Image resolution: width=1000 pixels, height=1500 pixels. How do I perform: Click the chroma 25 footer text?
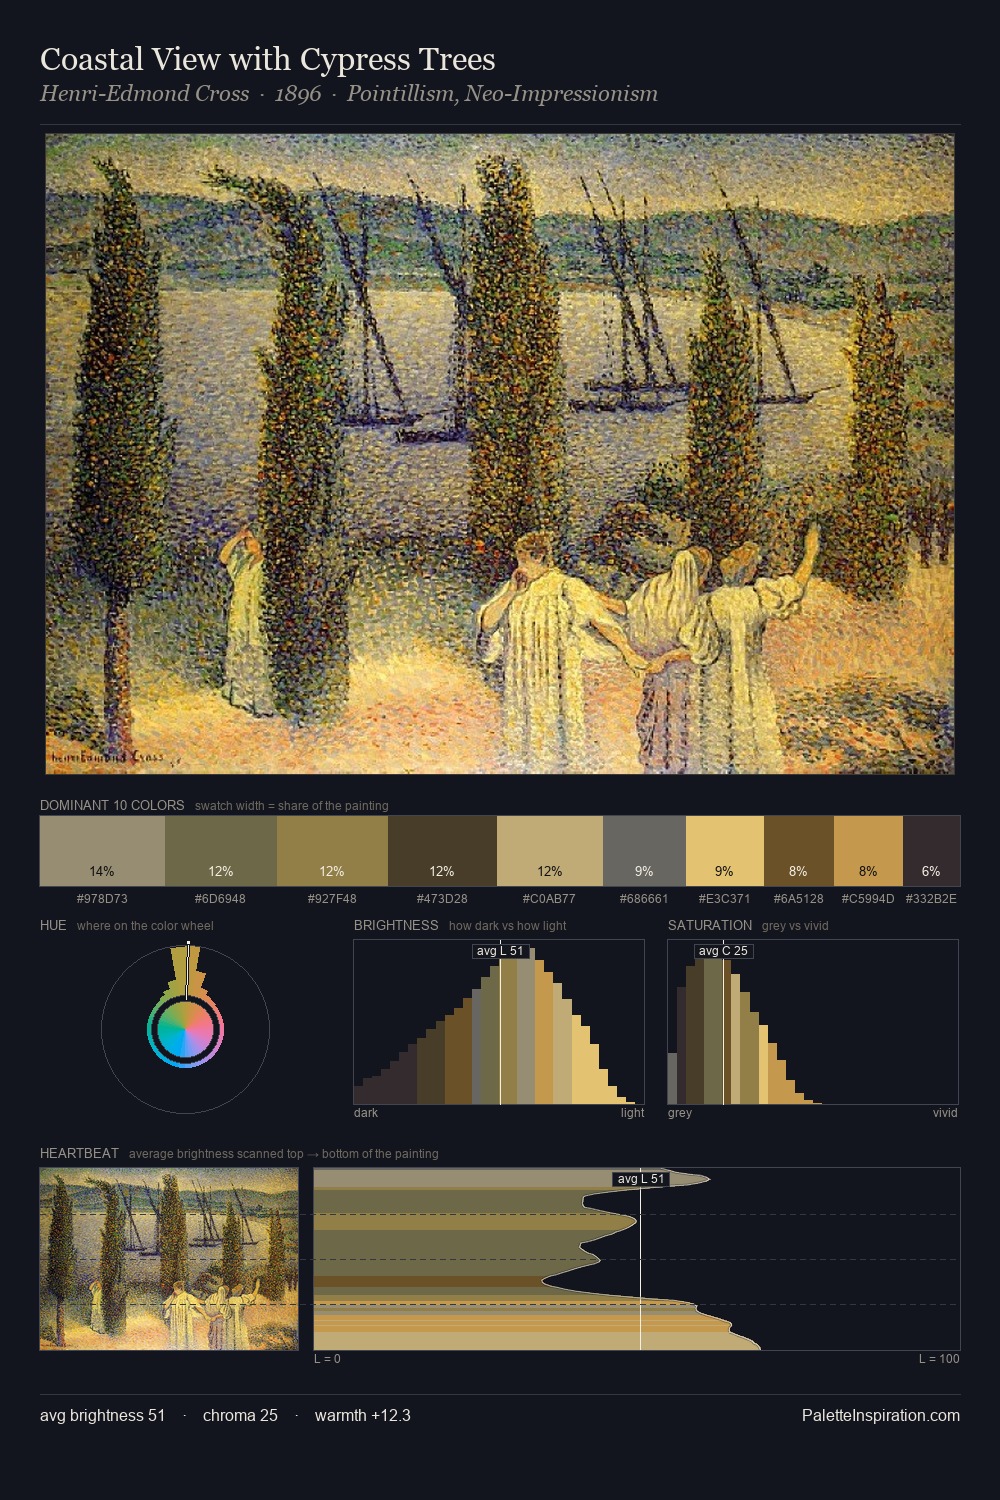pyautogui.click(x=240, y=1415)
